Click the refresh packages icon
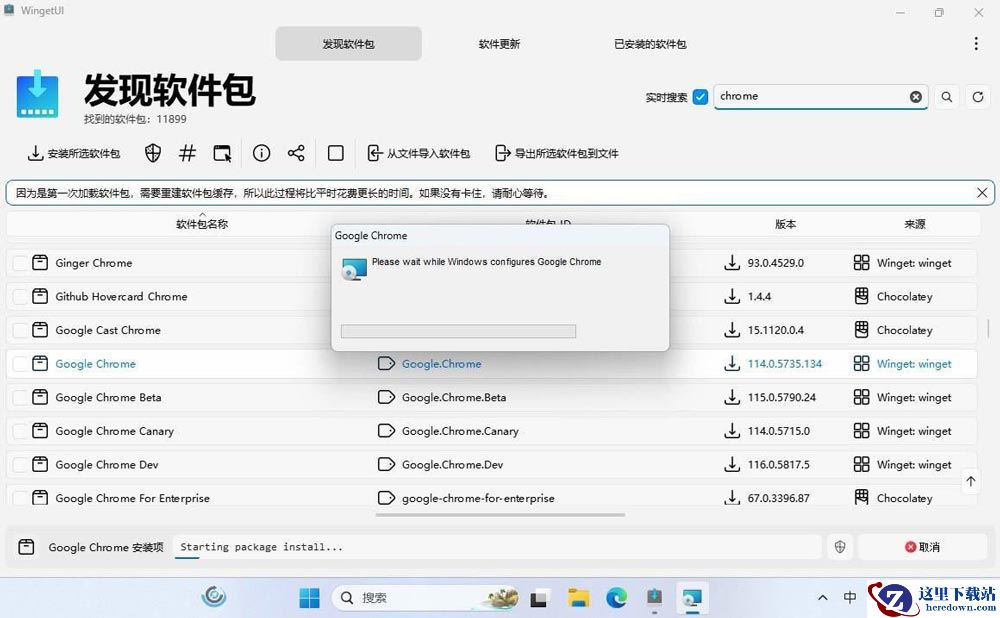The height and width of the screenshot is (618, 1000). click(978, 97)
